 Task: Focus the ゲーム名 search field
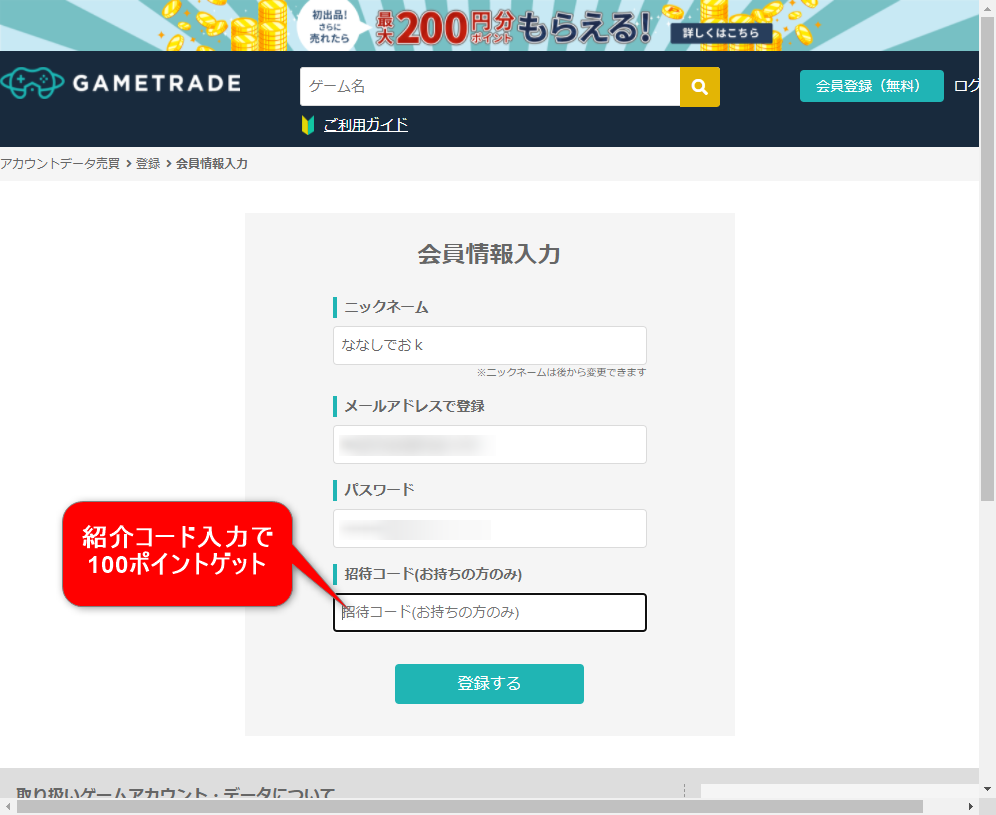(480, 87)
